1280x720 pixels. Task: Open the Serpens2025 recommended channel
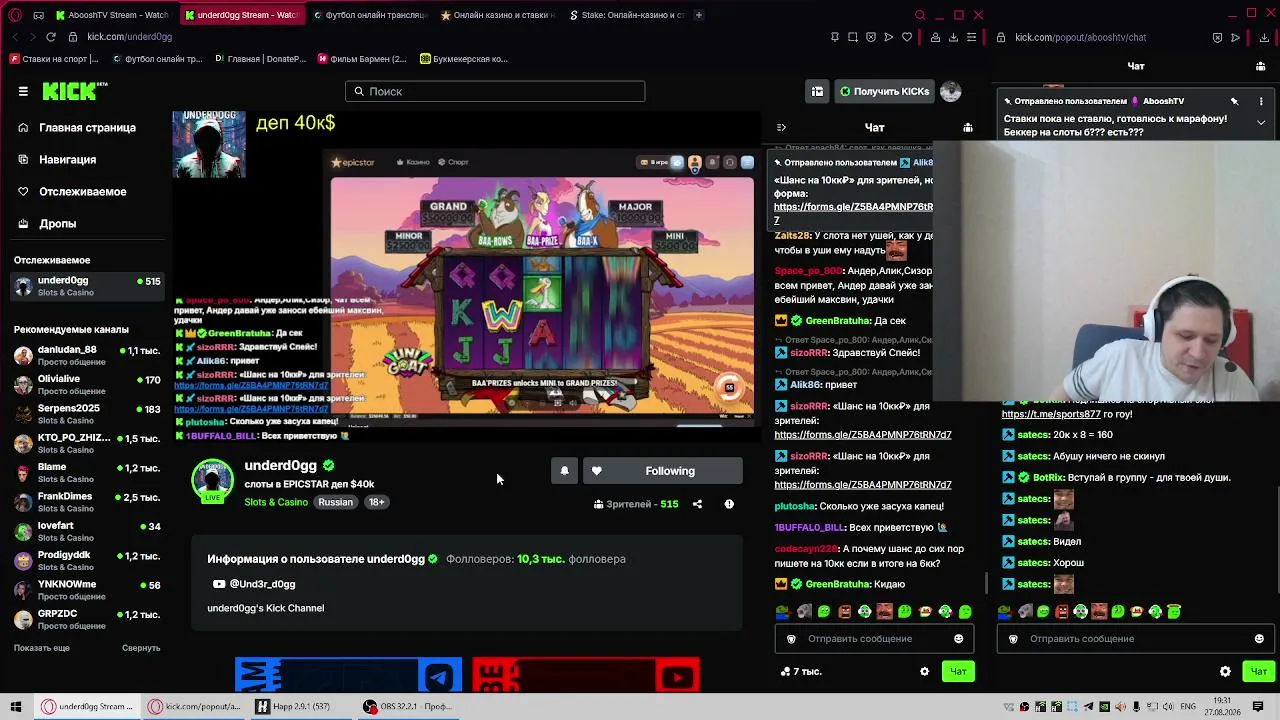point(87,414)
